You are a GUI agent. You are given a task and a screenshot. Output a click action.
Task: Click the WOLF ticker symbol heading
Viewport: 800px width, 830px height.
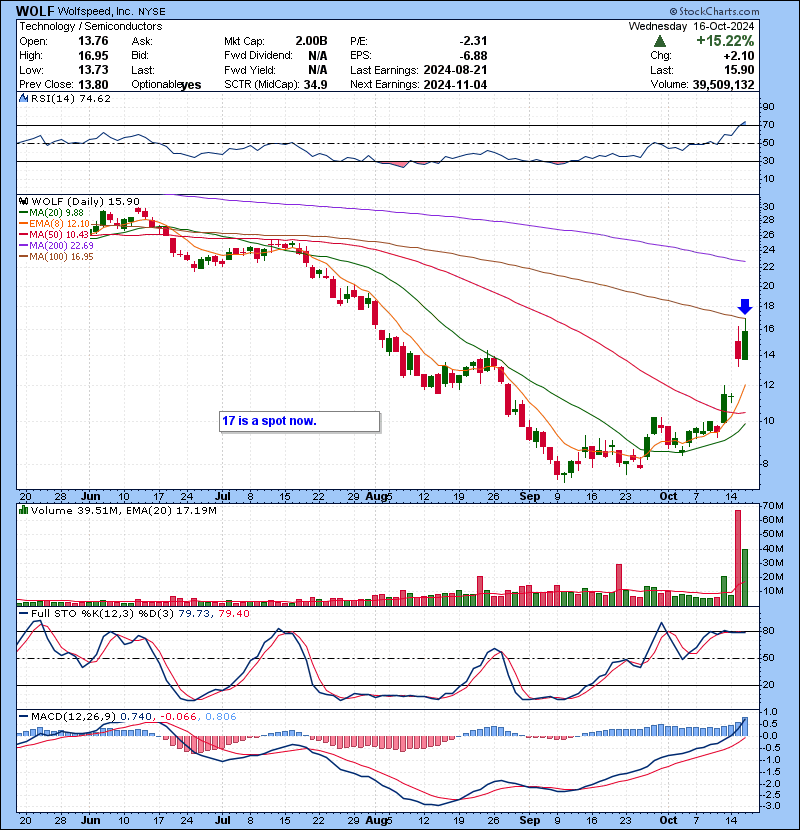(x=36, y=9)
